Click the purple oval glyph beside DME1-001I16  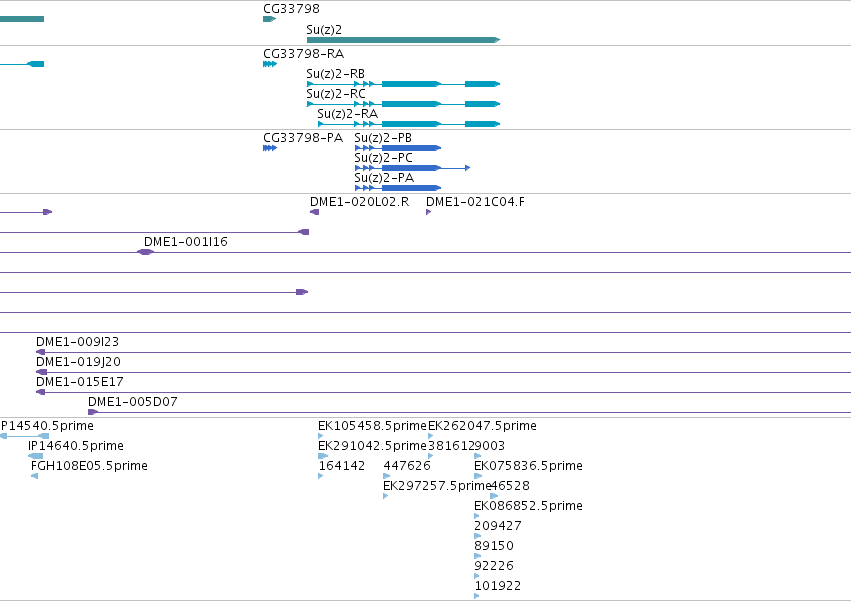(x=145, y=252)
